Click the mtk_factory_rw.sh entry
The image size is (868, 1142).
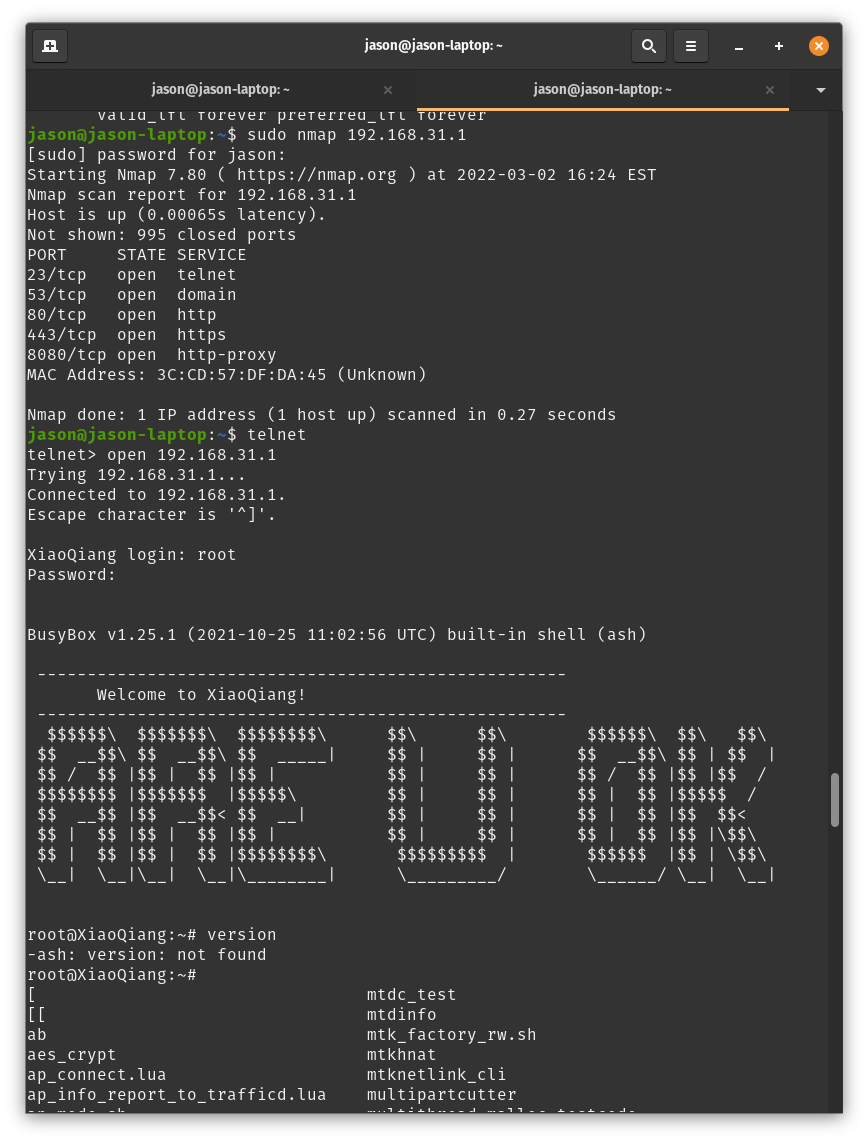451,1035
